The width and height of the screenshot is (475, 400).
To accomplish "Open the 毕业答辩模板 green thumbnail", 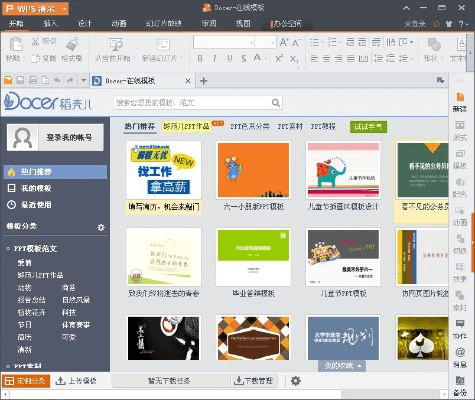I will 253,257.
